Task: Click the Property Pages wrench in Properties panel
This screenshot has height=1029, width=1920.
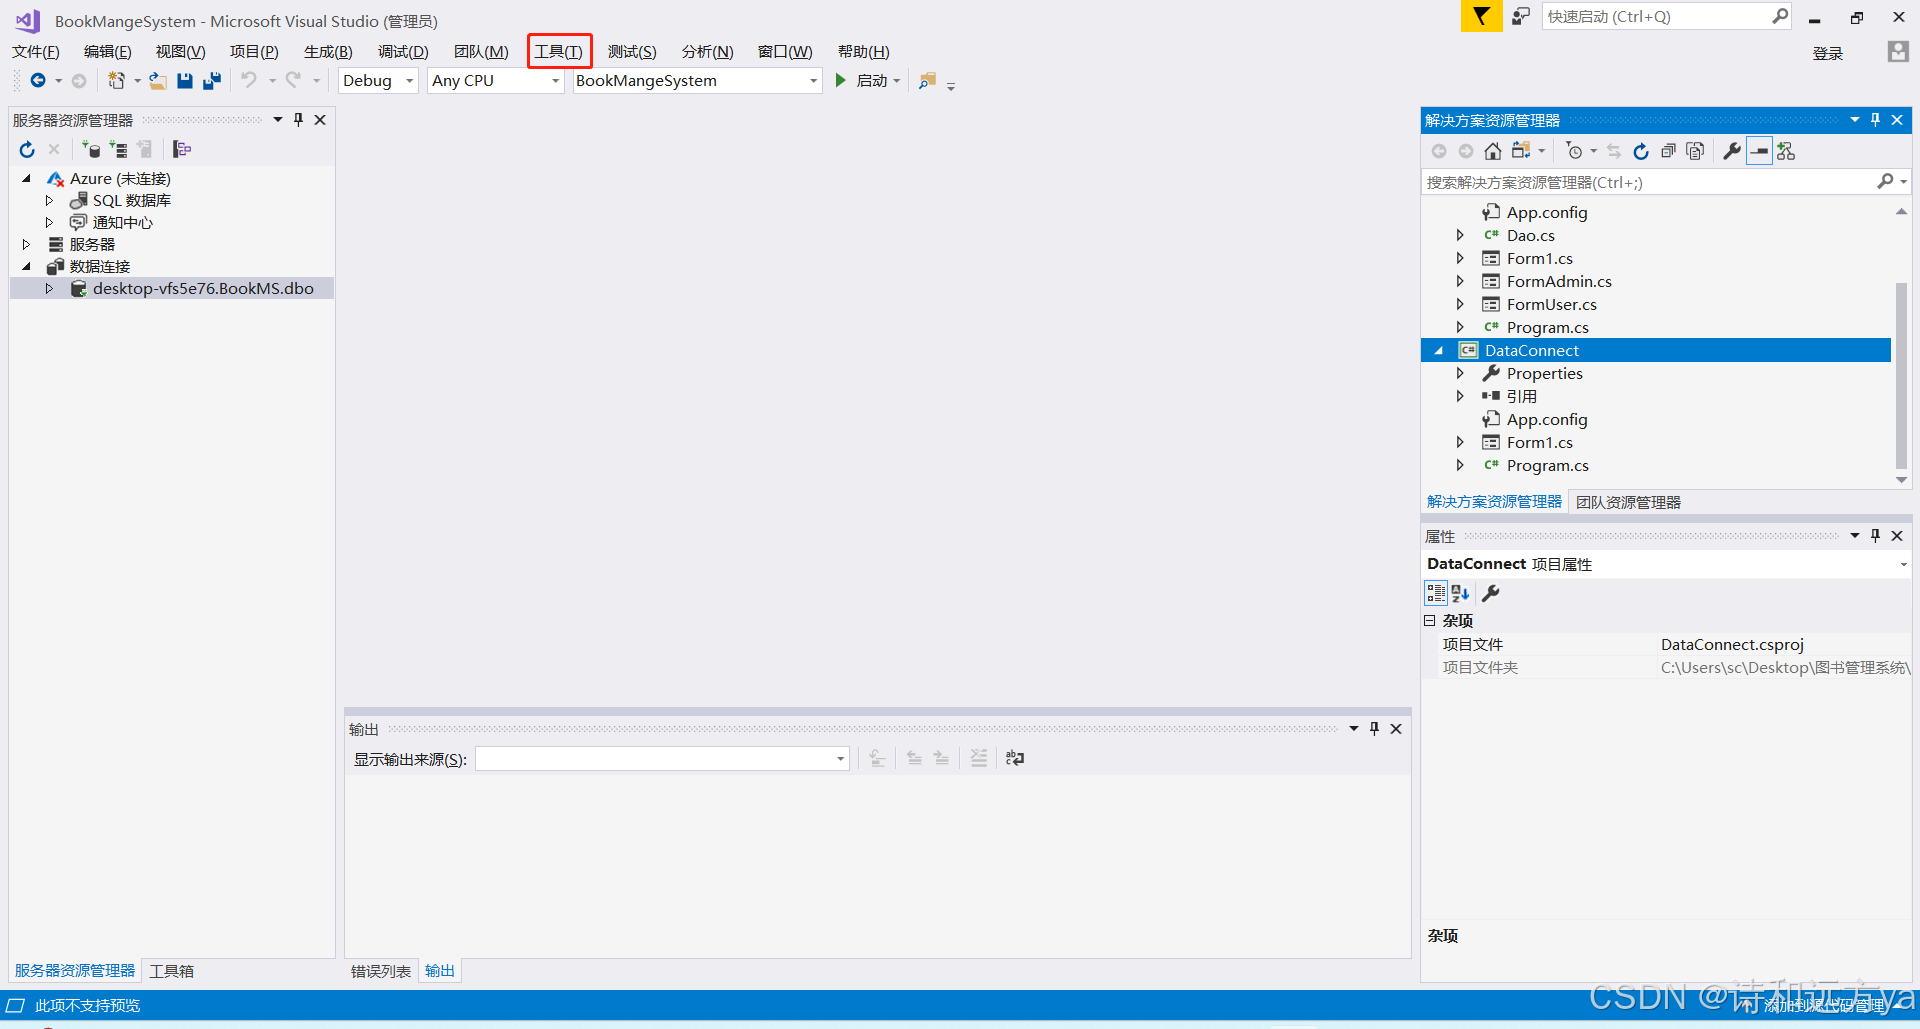Action: pos(1490,593)
